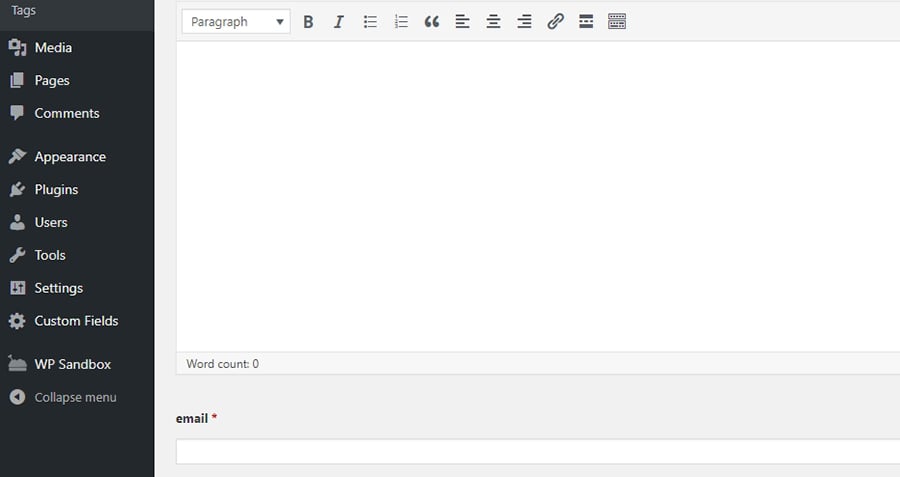Click the Pages sidebar icon
This screenshot has width=900, height=477.
coord(17,80)
